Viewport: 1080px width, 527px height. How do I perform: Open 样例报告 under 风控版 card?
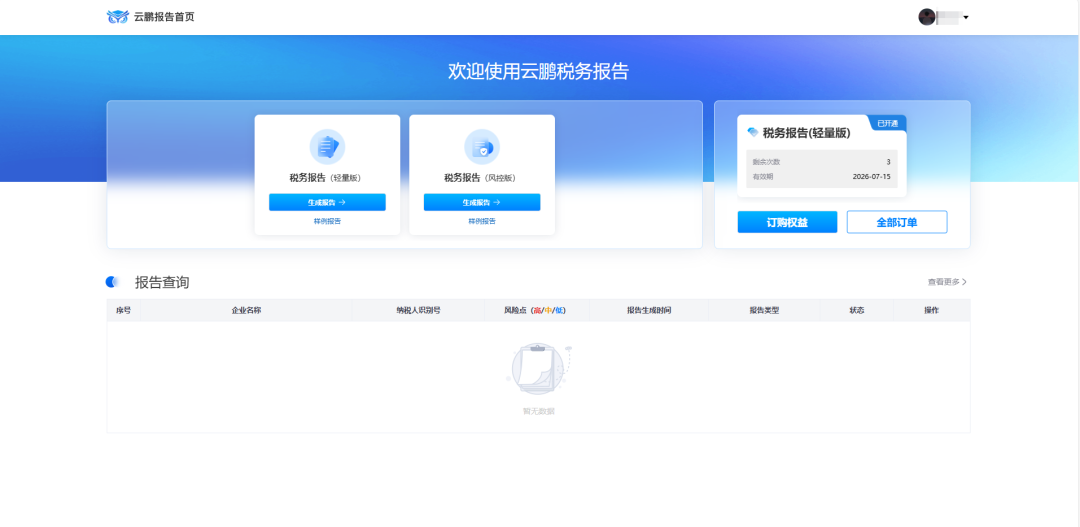481,222
